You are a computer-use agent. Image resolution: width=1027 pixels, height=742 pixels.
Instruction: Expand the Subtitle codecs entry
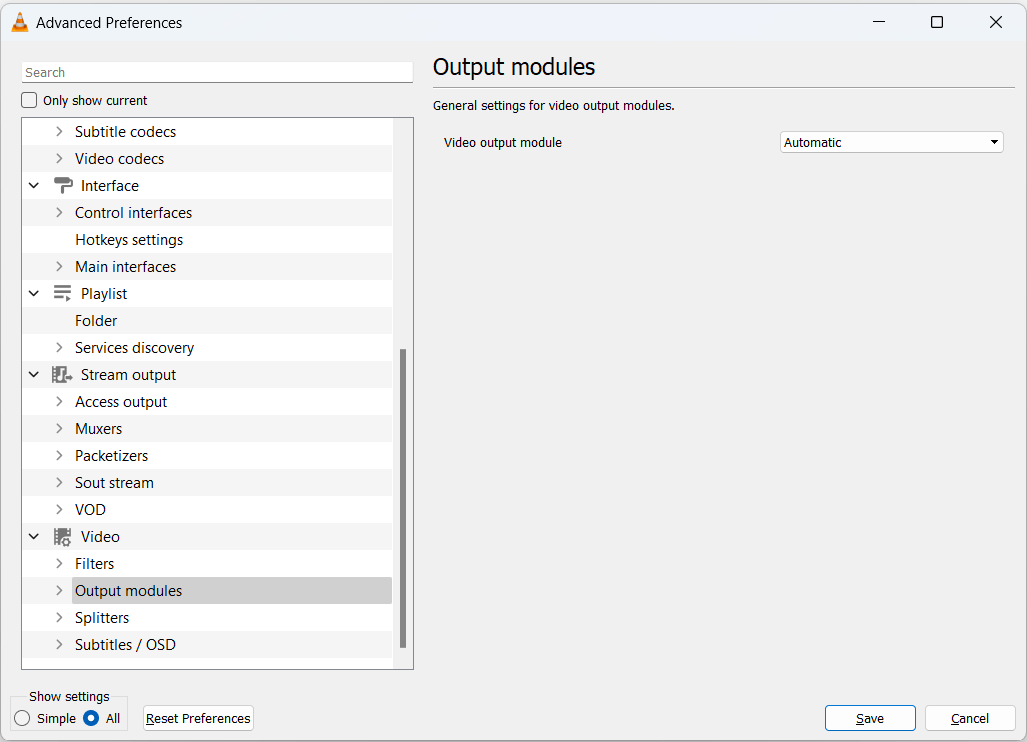(58, 131)
